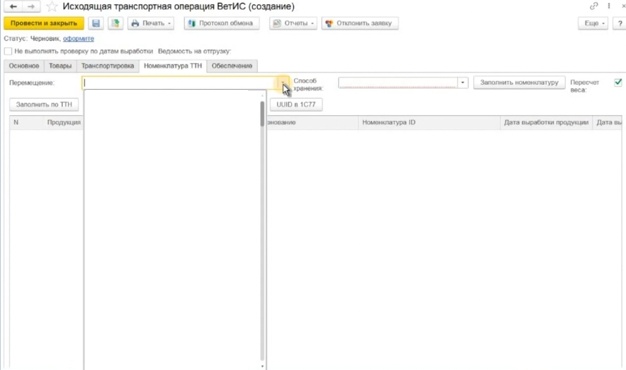
Task: Switch to the Товары tab
Action: click(x=60, y=66)
